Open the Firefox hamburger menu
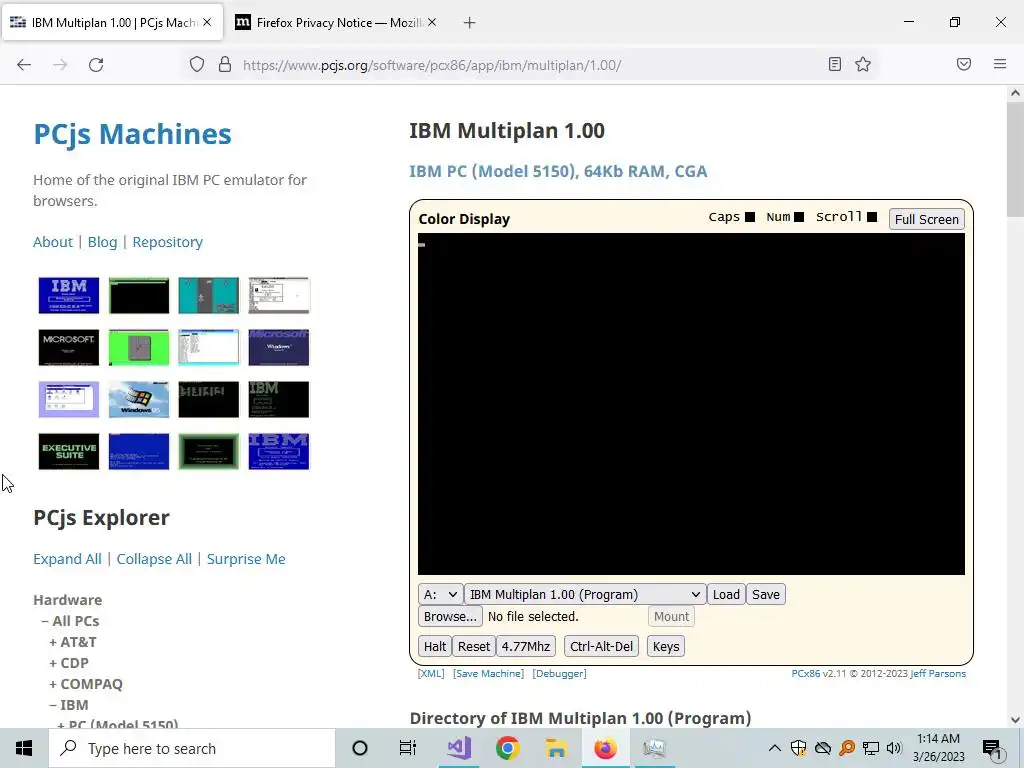The image size is (1024, 768). click(x=1000, y=64)
